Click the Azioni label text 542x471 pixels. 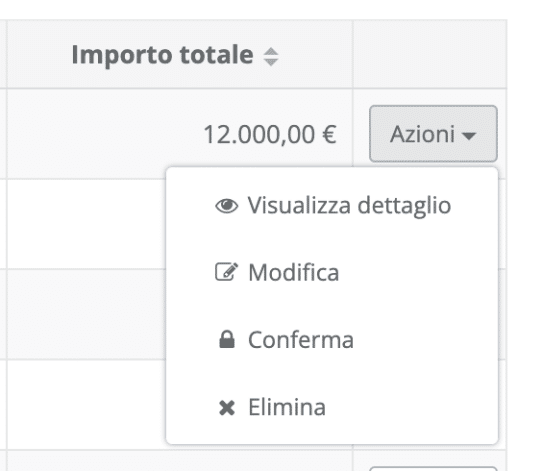(422, 134)
